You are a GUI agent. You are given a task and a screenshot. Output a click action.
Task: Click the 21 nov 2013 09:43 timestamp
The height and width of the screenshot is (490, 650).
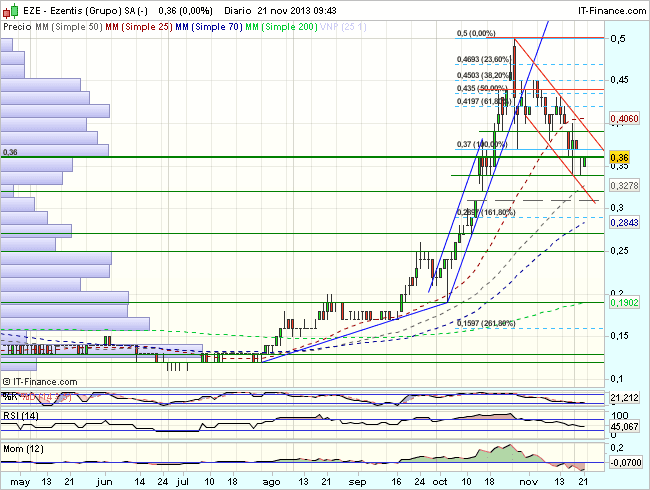297,10
